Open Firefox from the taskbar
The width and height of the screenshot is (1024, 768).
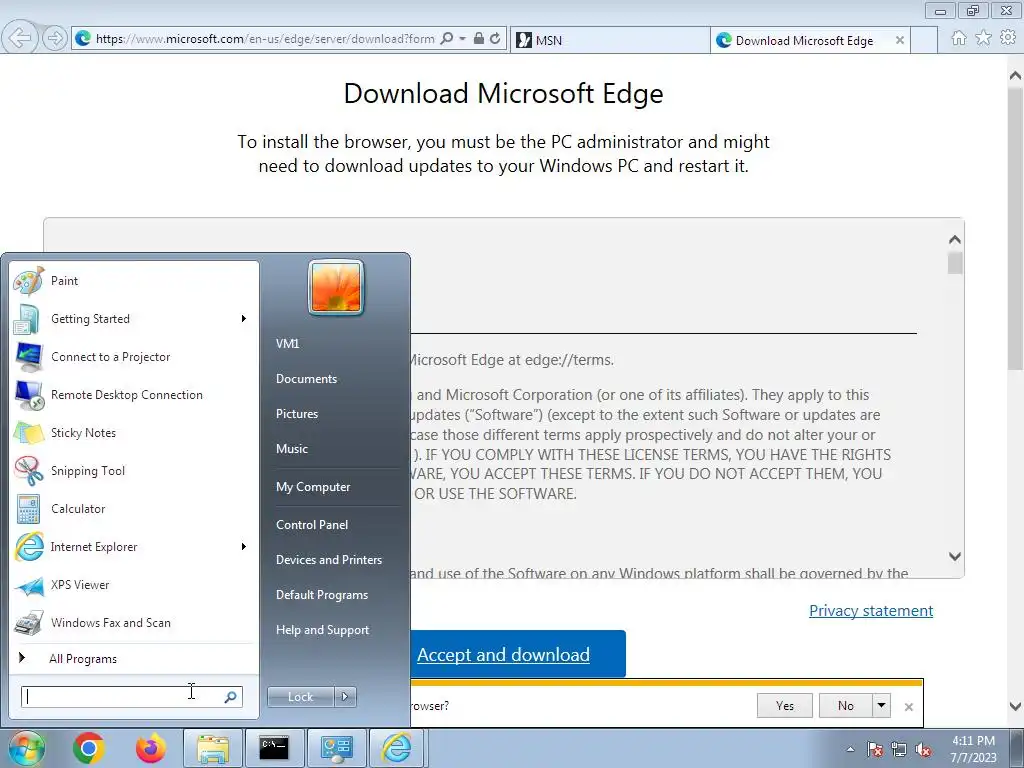pos(151,748)
